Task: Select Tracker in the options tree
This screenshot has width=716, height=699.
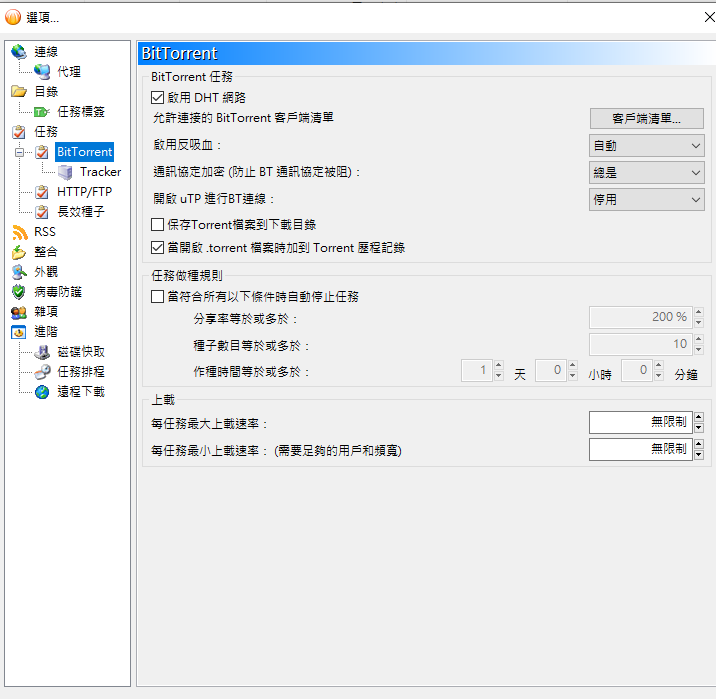Action: coord(100,172)
